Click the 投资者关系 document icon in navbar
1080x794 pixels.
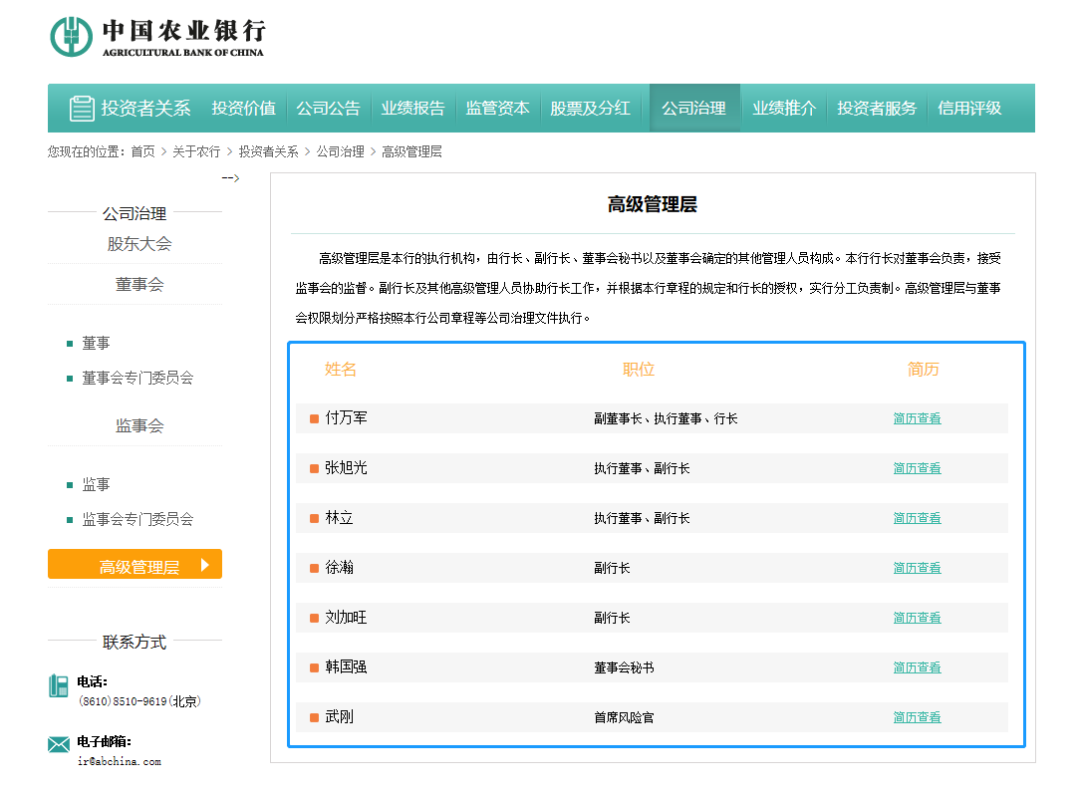point(81,108)
